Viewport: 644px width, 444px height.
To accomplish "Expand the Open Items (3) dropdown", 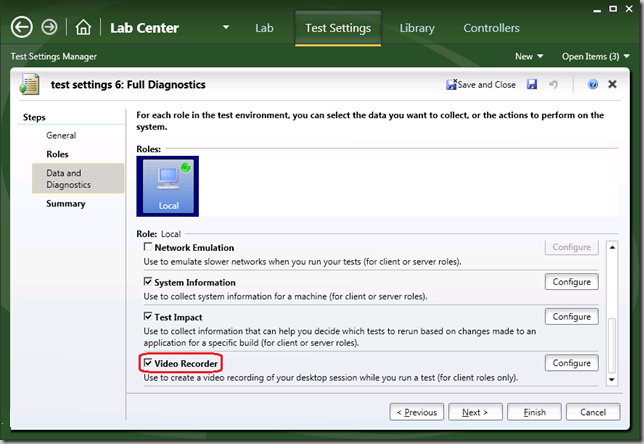I will [596, 56].
